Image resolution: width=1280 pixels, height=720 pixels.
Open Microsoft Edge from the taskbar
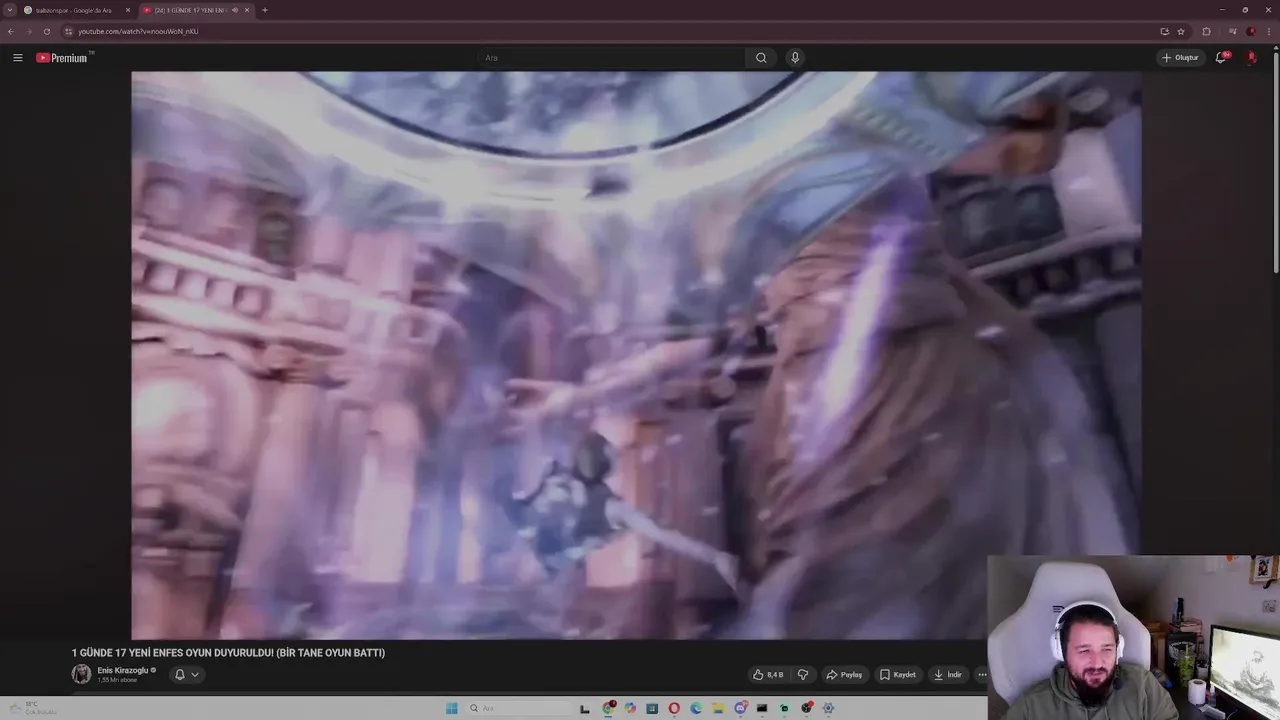(696, 708)
